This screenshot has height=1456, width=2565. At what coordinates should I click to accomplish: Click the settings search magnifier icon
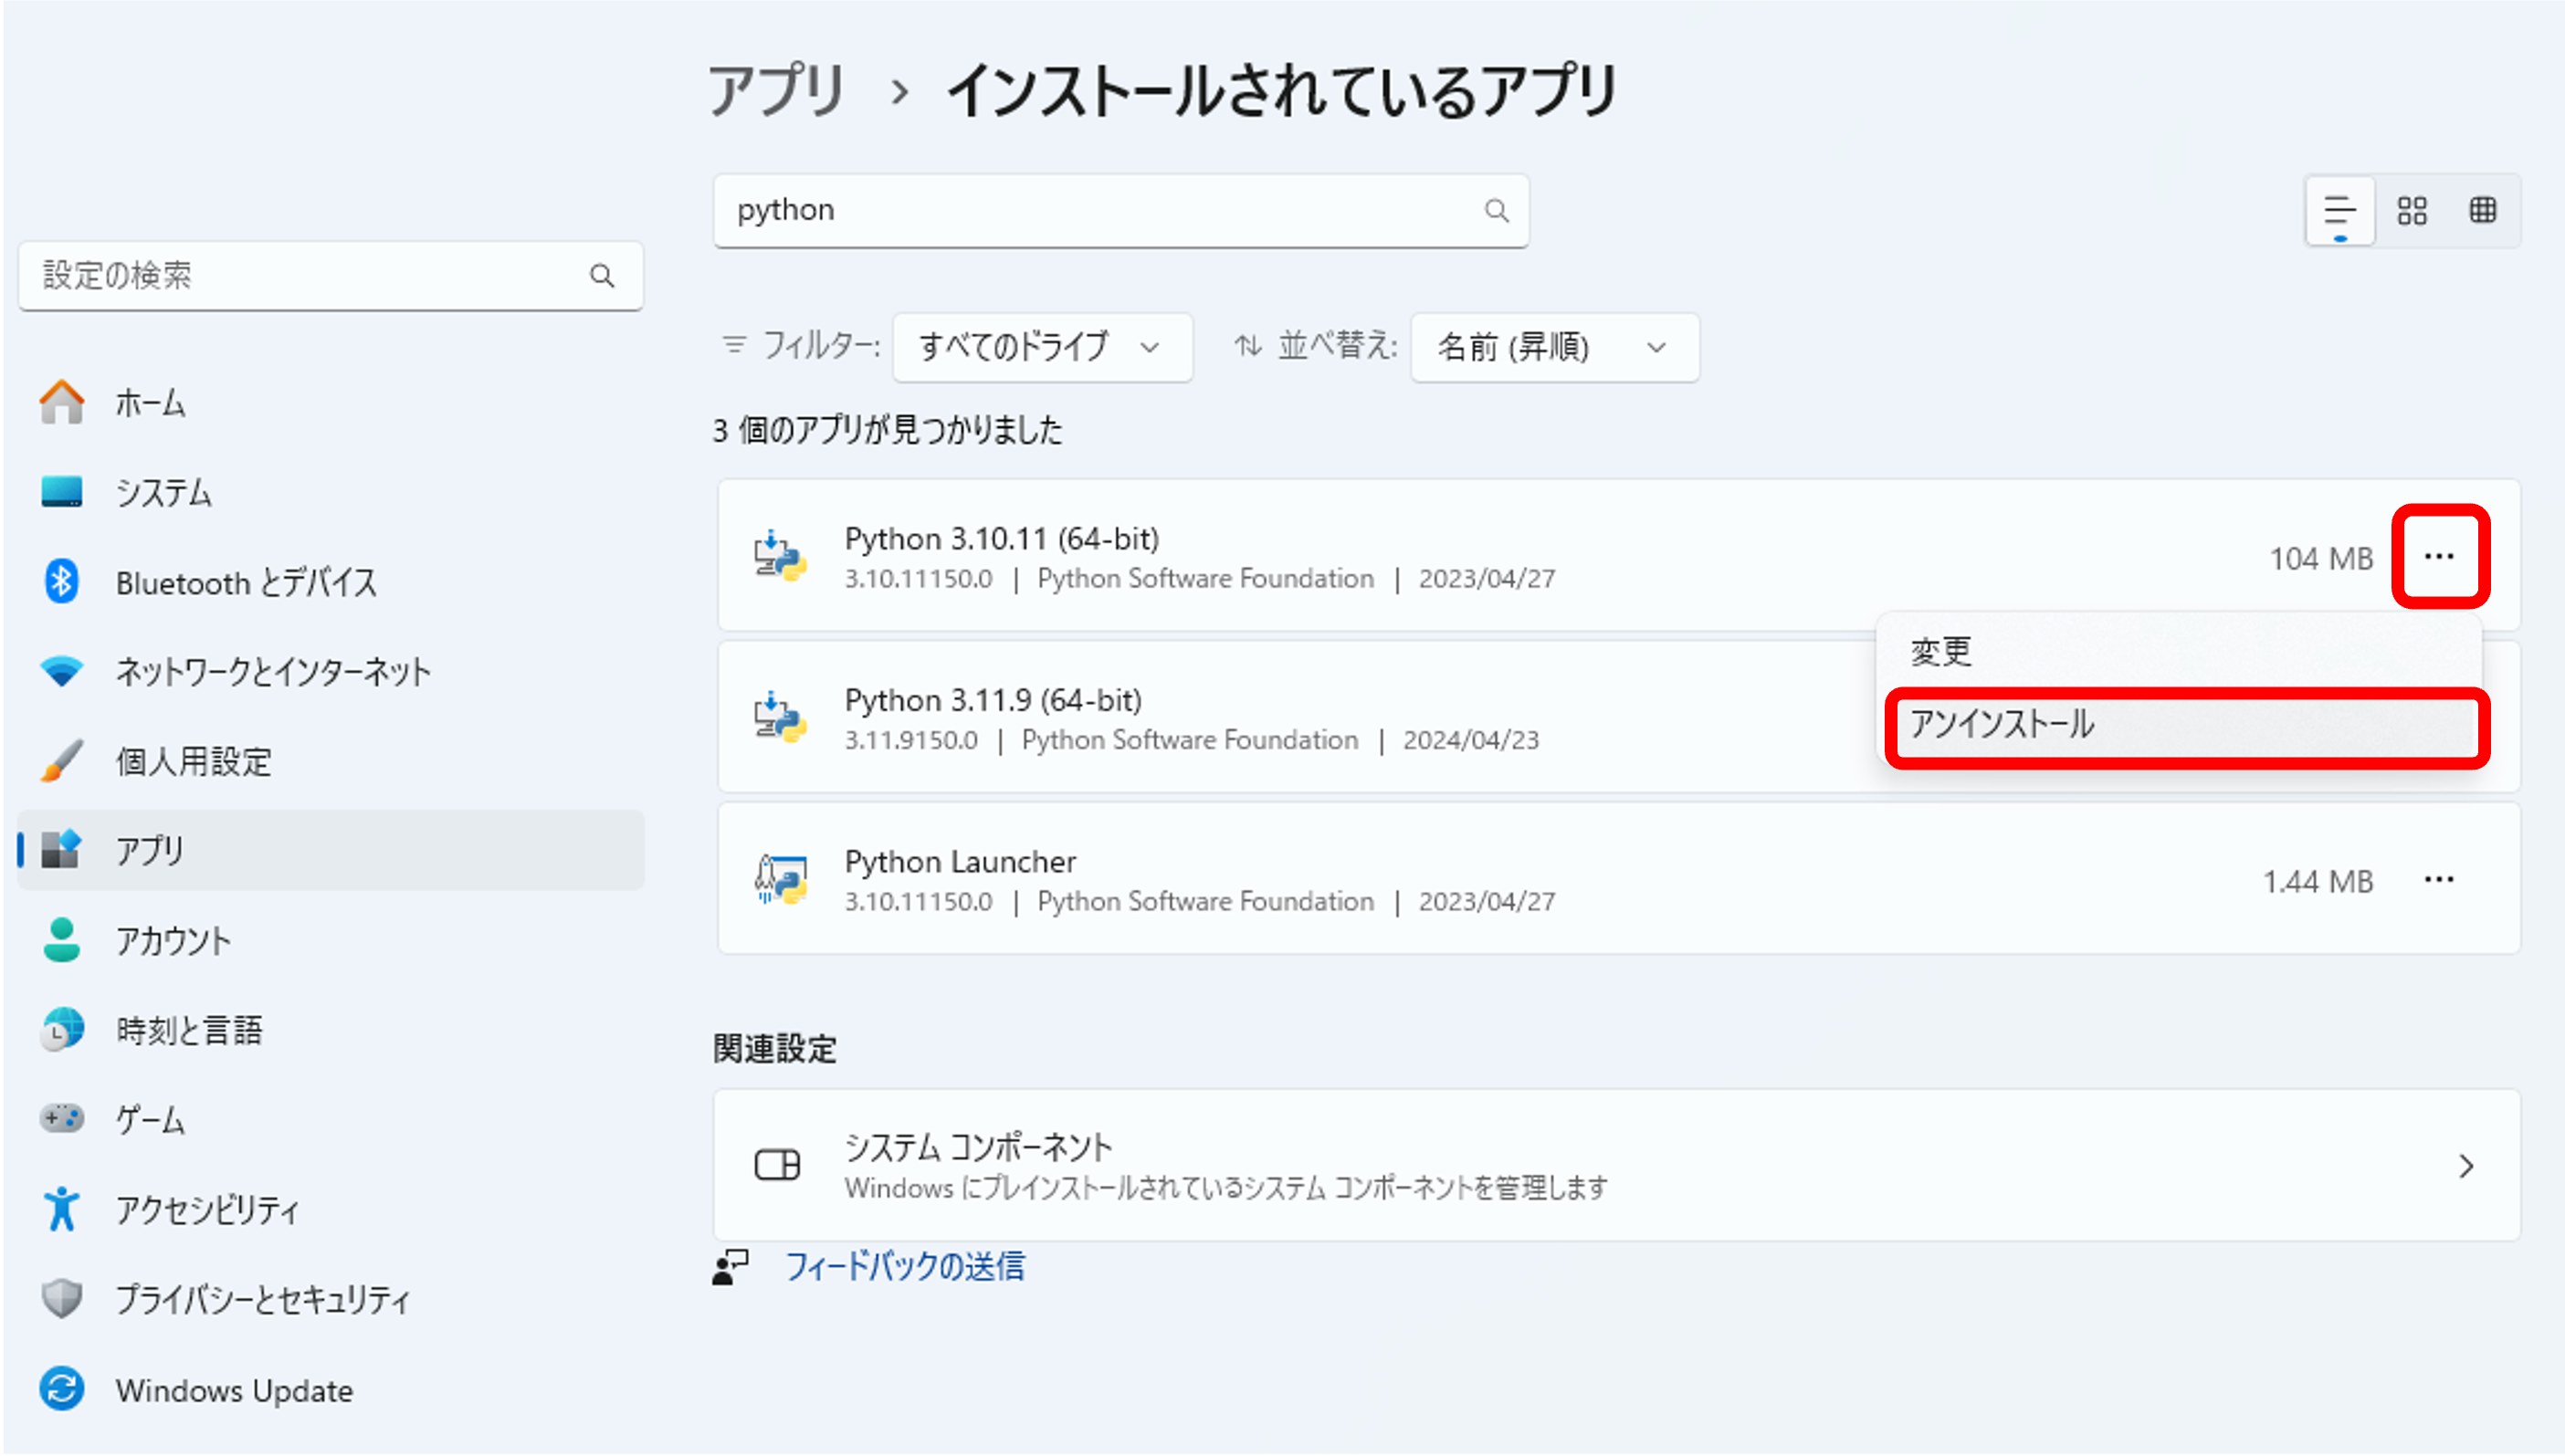click(x=602, y=276)
